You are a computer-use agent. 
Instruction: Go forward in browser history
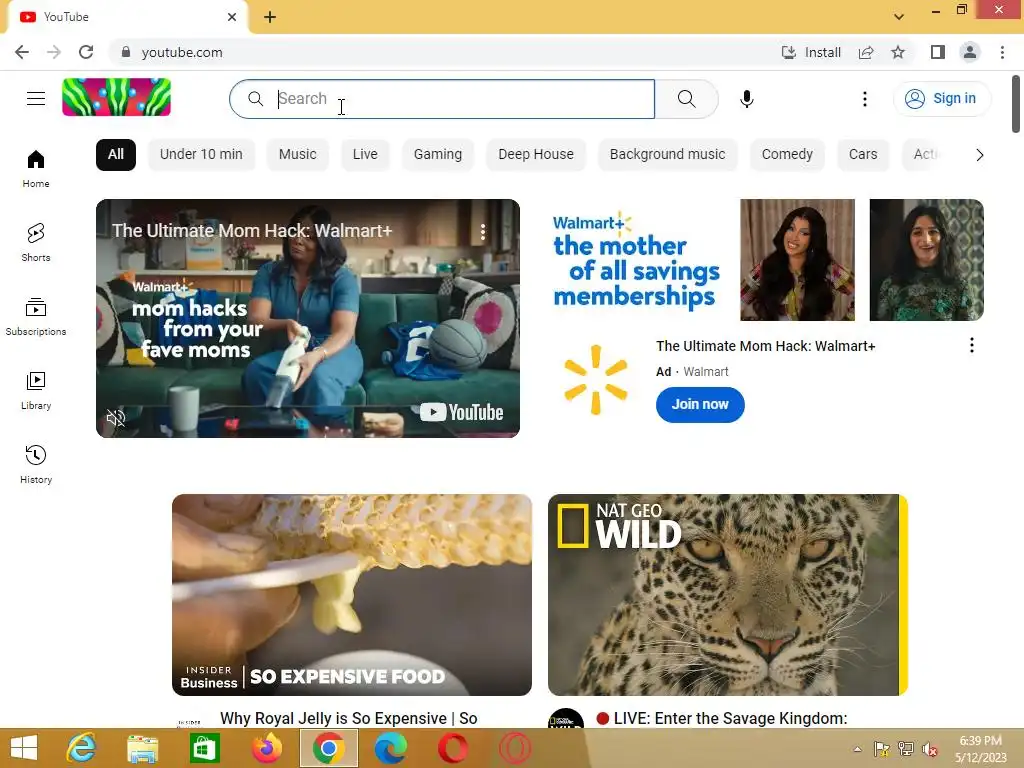coord(54,52)
